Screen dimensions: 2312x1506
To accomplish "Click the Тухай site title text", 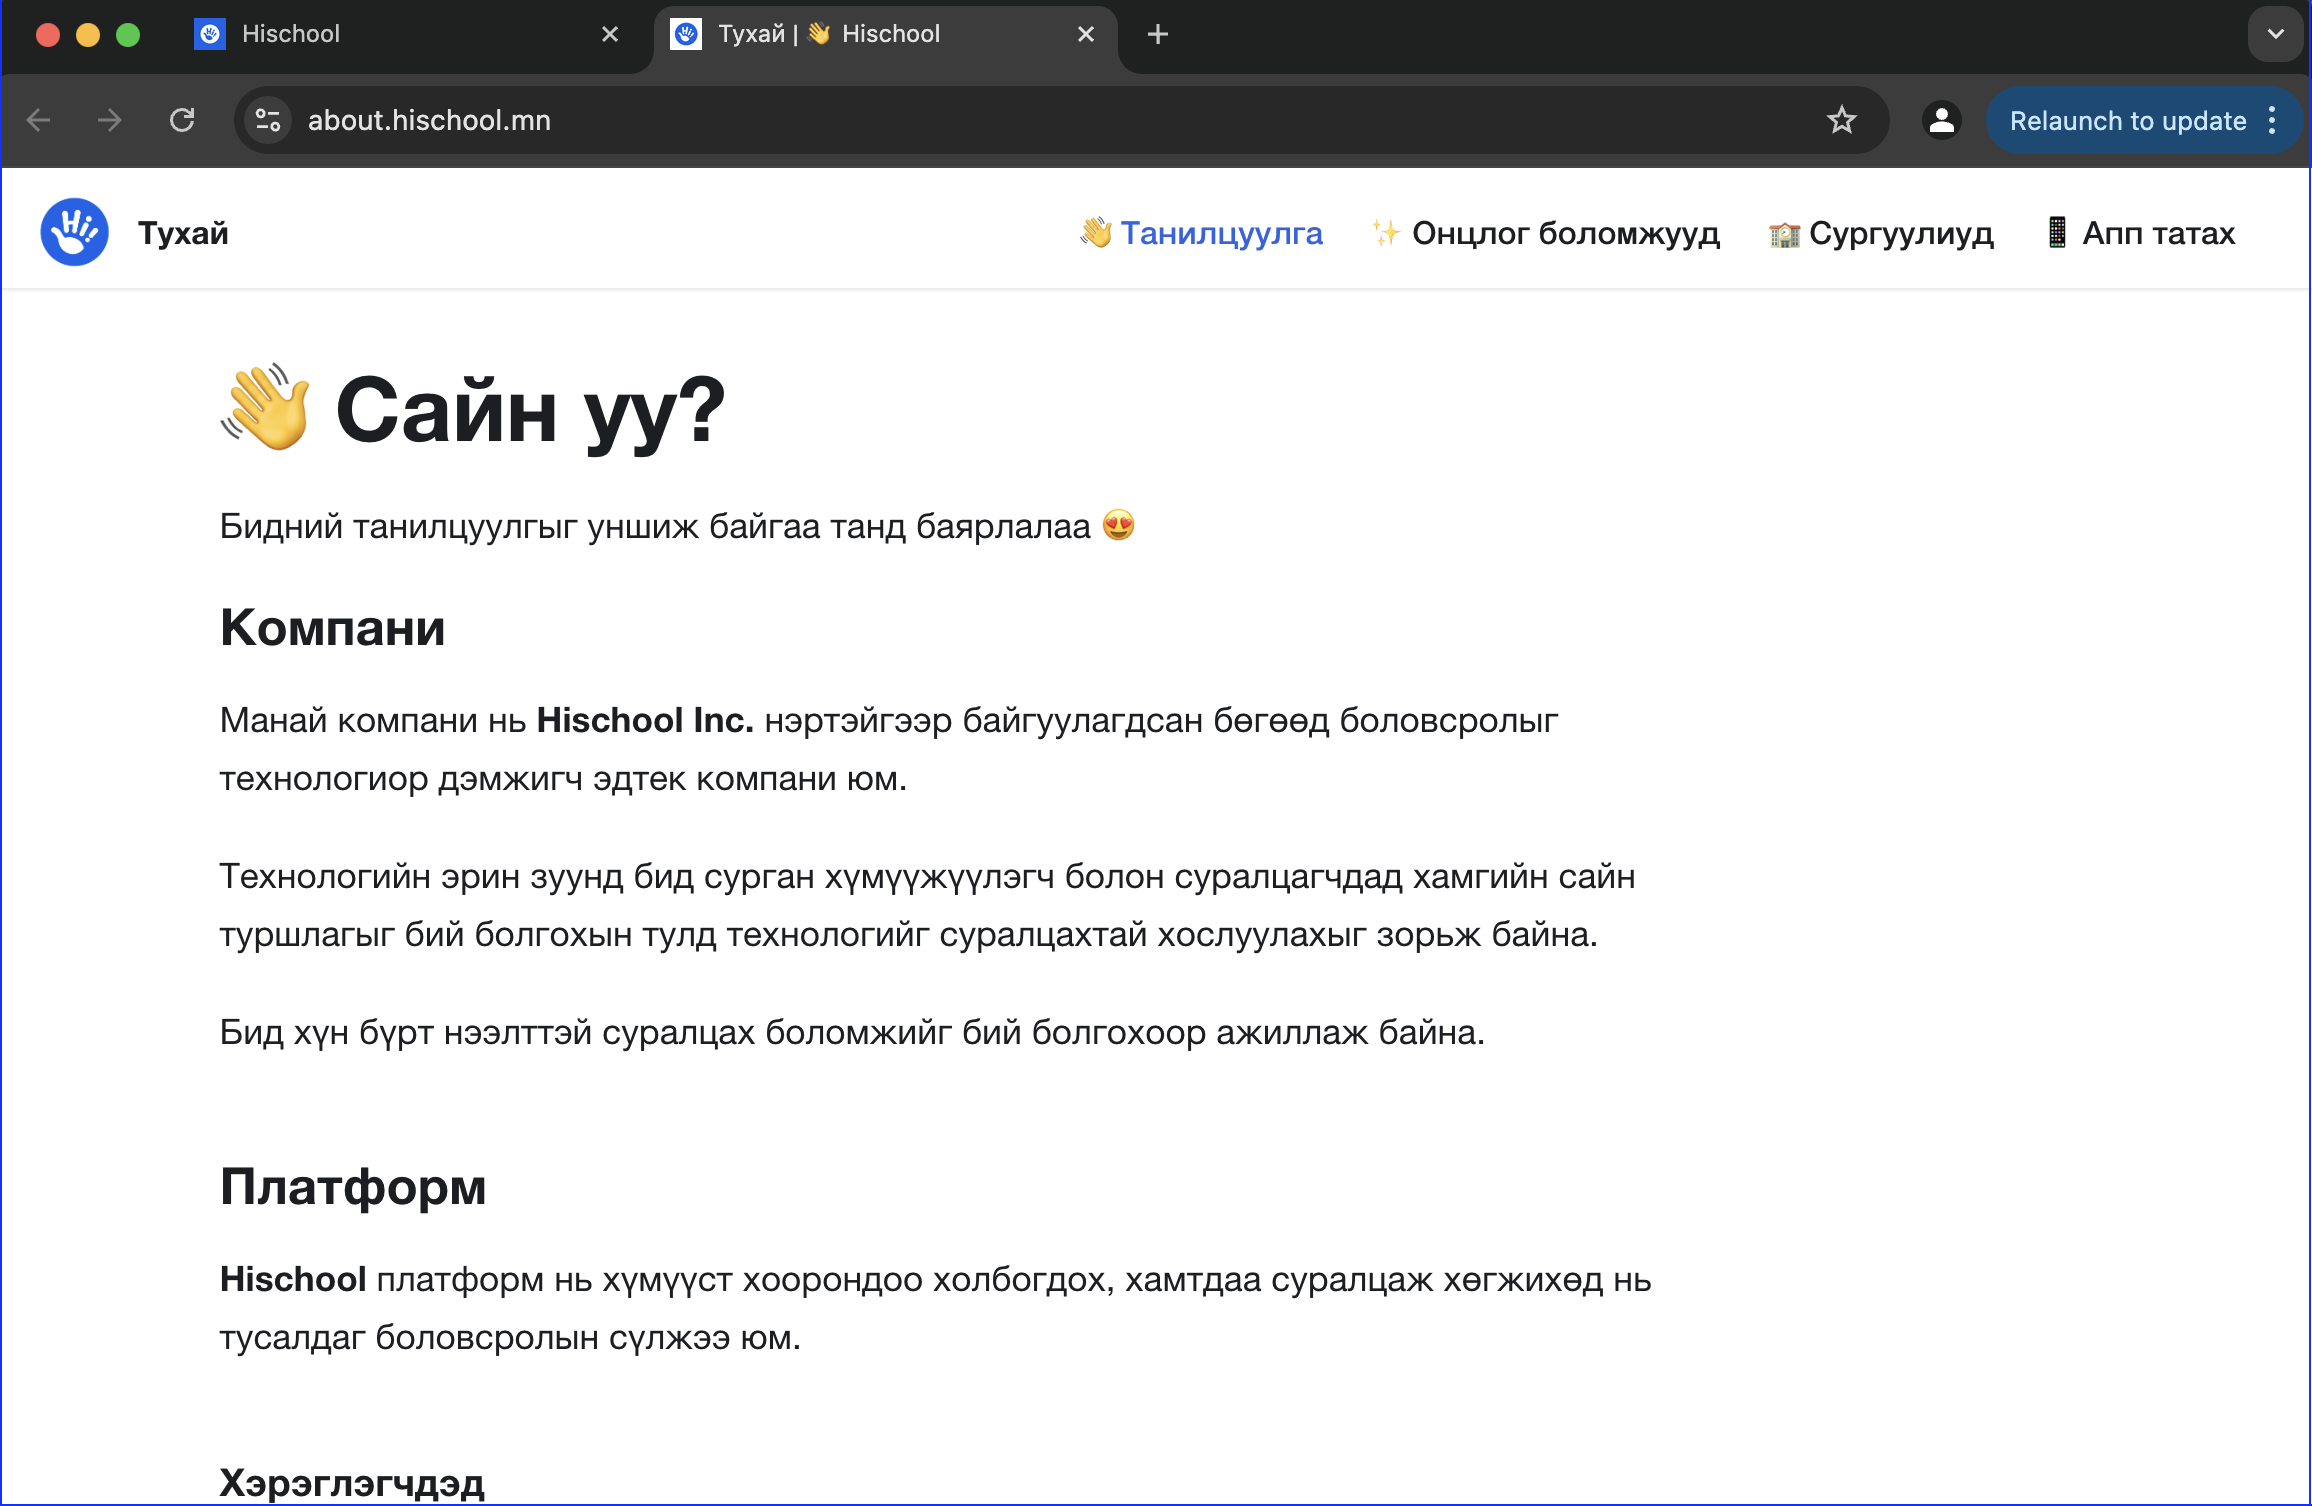I will 183,233.
